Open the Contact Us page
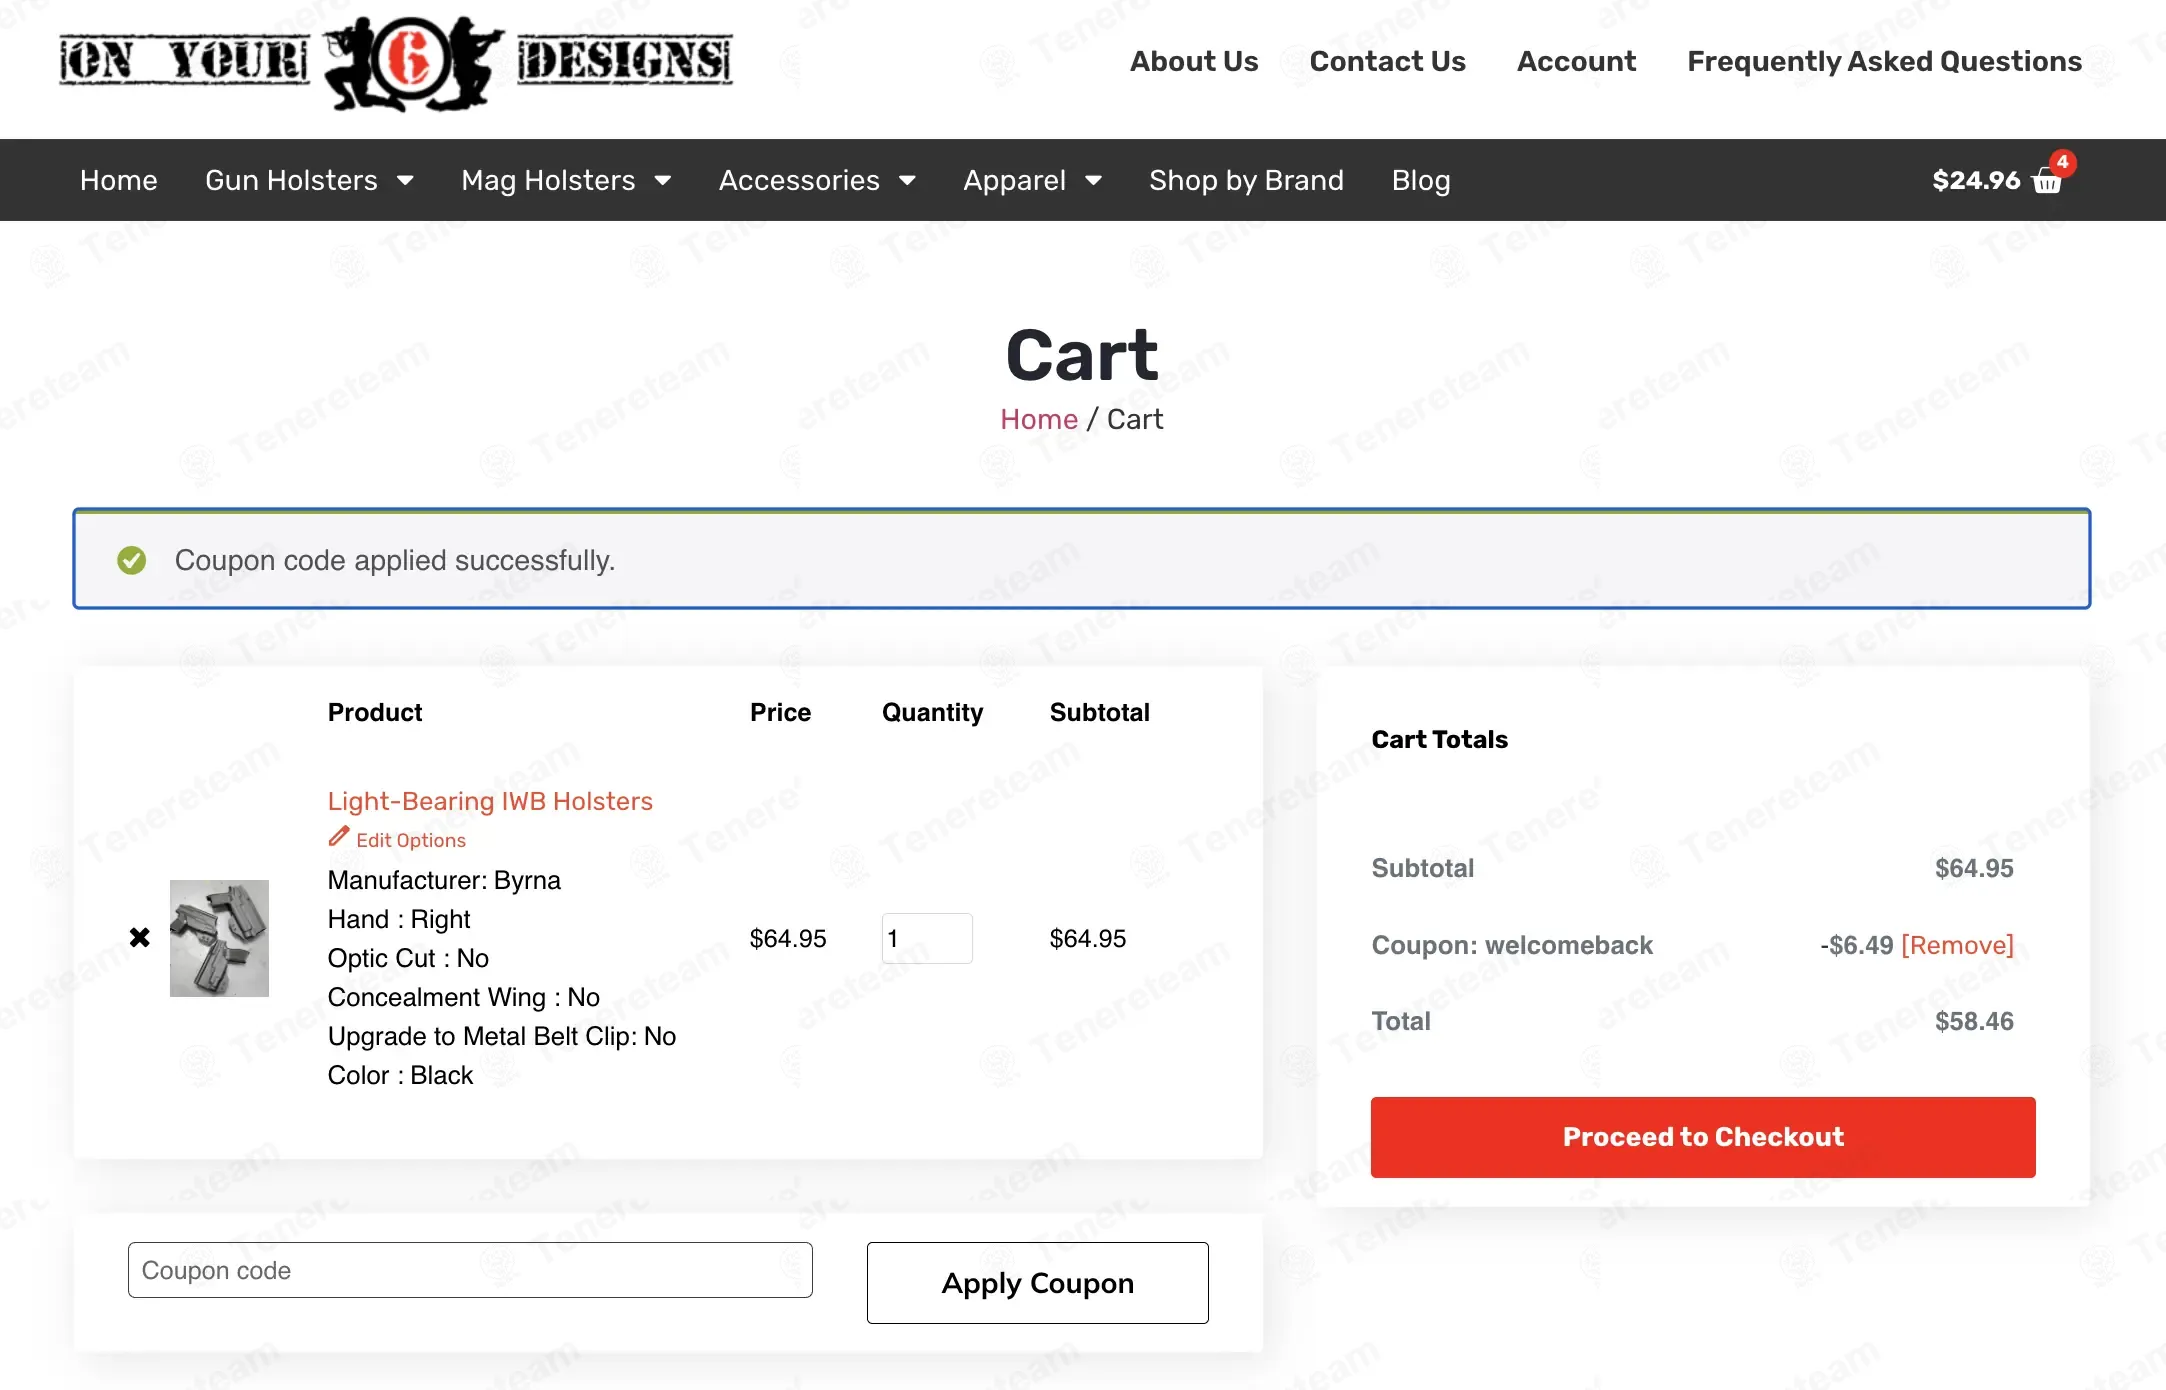Screen dimensions: 2166x1390 [1387, 61]
